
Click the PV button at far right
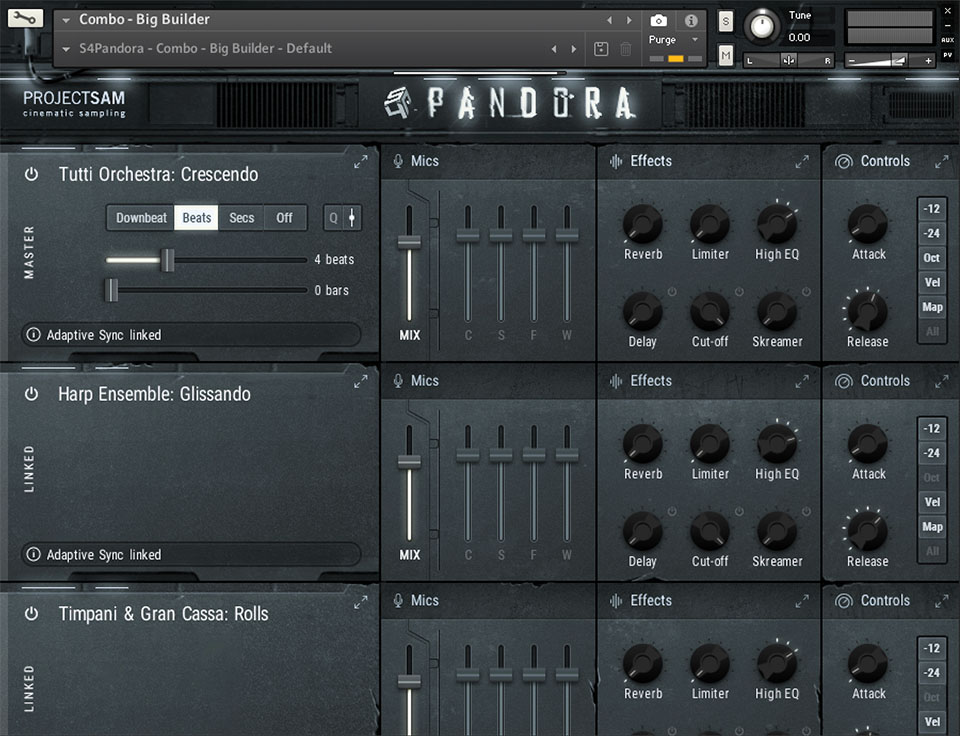pyautogui.click(x=947, y=54)
